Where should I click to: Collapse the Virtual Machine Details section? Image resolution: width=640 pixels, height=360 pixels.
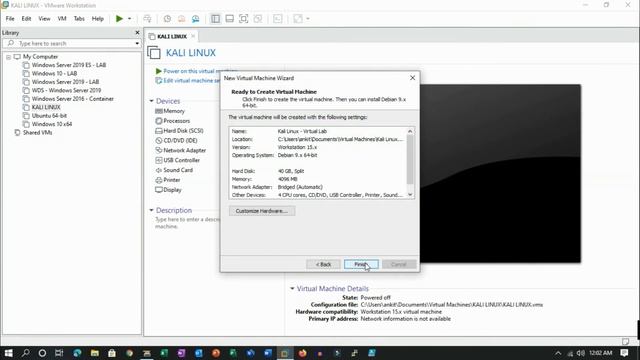pyautogui.click(x=292, y=289)
